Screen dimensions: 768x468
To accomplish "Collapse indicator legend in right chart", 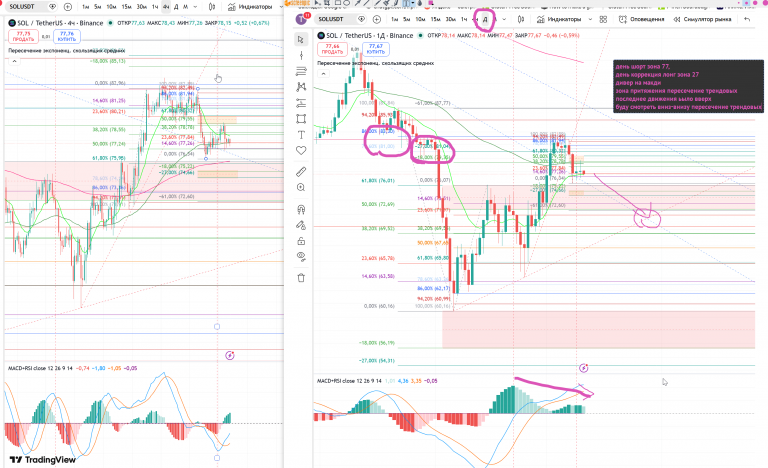I will (323, 74).
